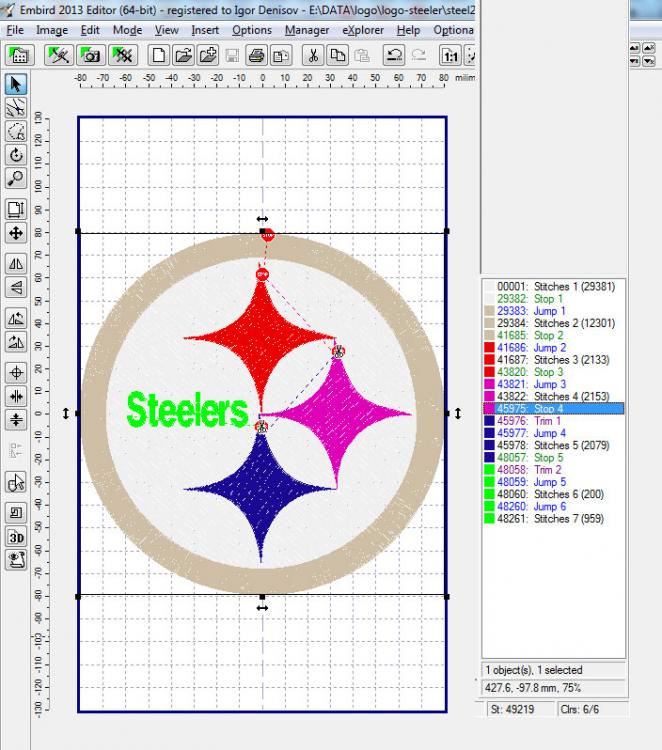Select the magnifier Zoom tool
Viewport: 662px width, 750px height.
click(16, 178)
